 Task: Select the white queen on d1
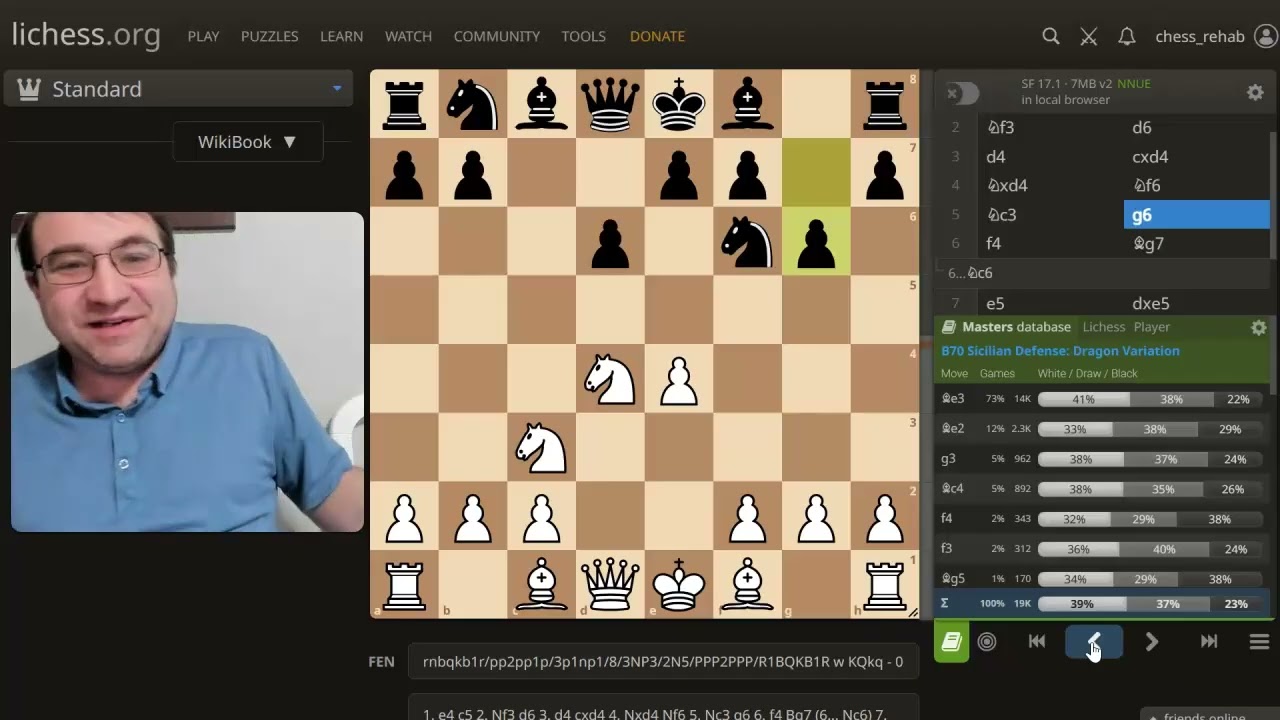[610, 584]
